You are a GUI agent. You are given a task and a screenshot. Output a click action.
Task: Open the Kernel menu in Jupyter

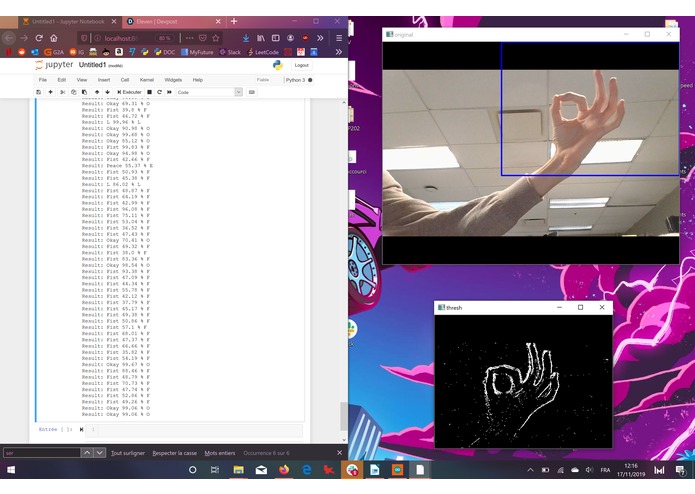point(147,80)
